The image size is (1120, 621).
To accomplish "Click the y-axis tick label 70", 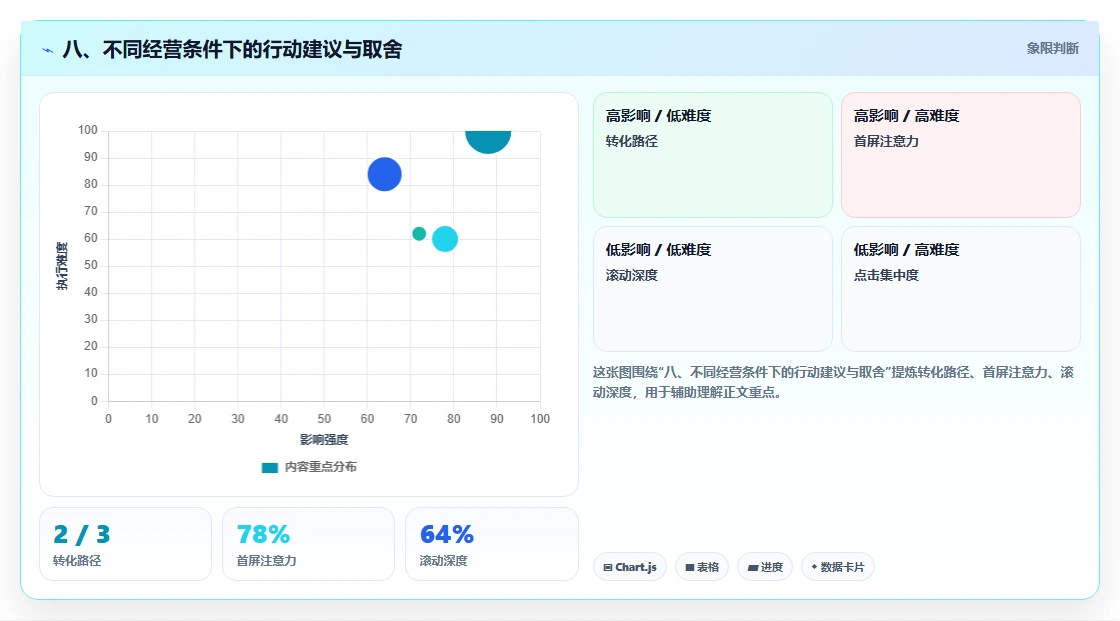I will click(x=91, y=211).
